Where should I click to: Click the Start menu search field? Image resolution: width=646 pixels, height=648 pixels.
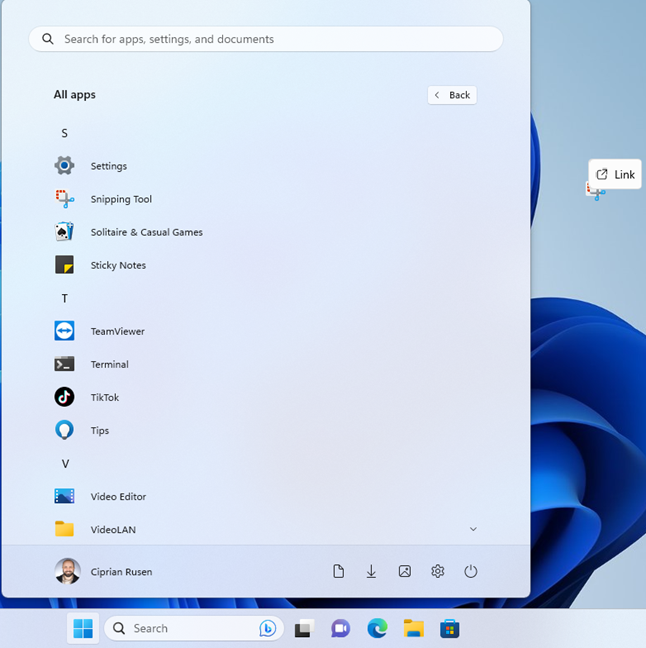point(266,39)
